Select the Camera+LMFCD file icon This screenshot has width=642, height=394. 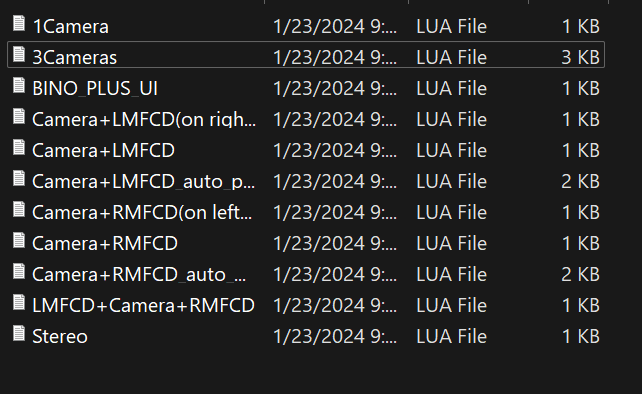coord(19,147)
